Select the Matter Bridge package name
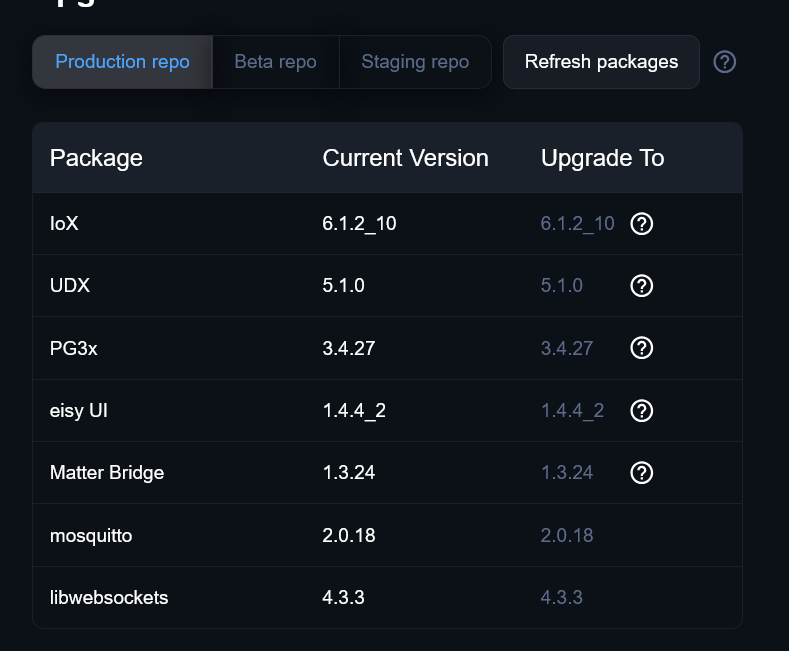 coord(107,472)
